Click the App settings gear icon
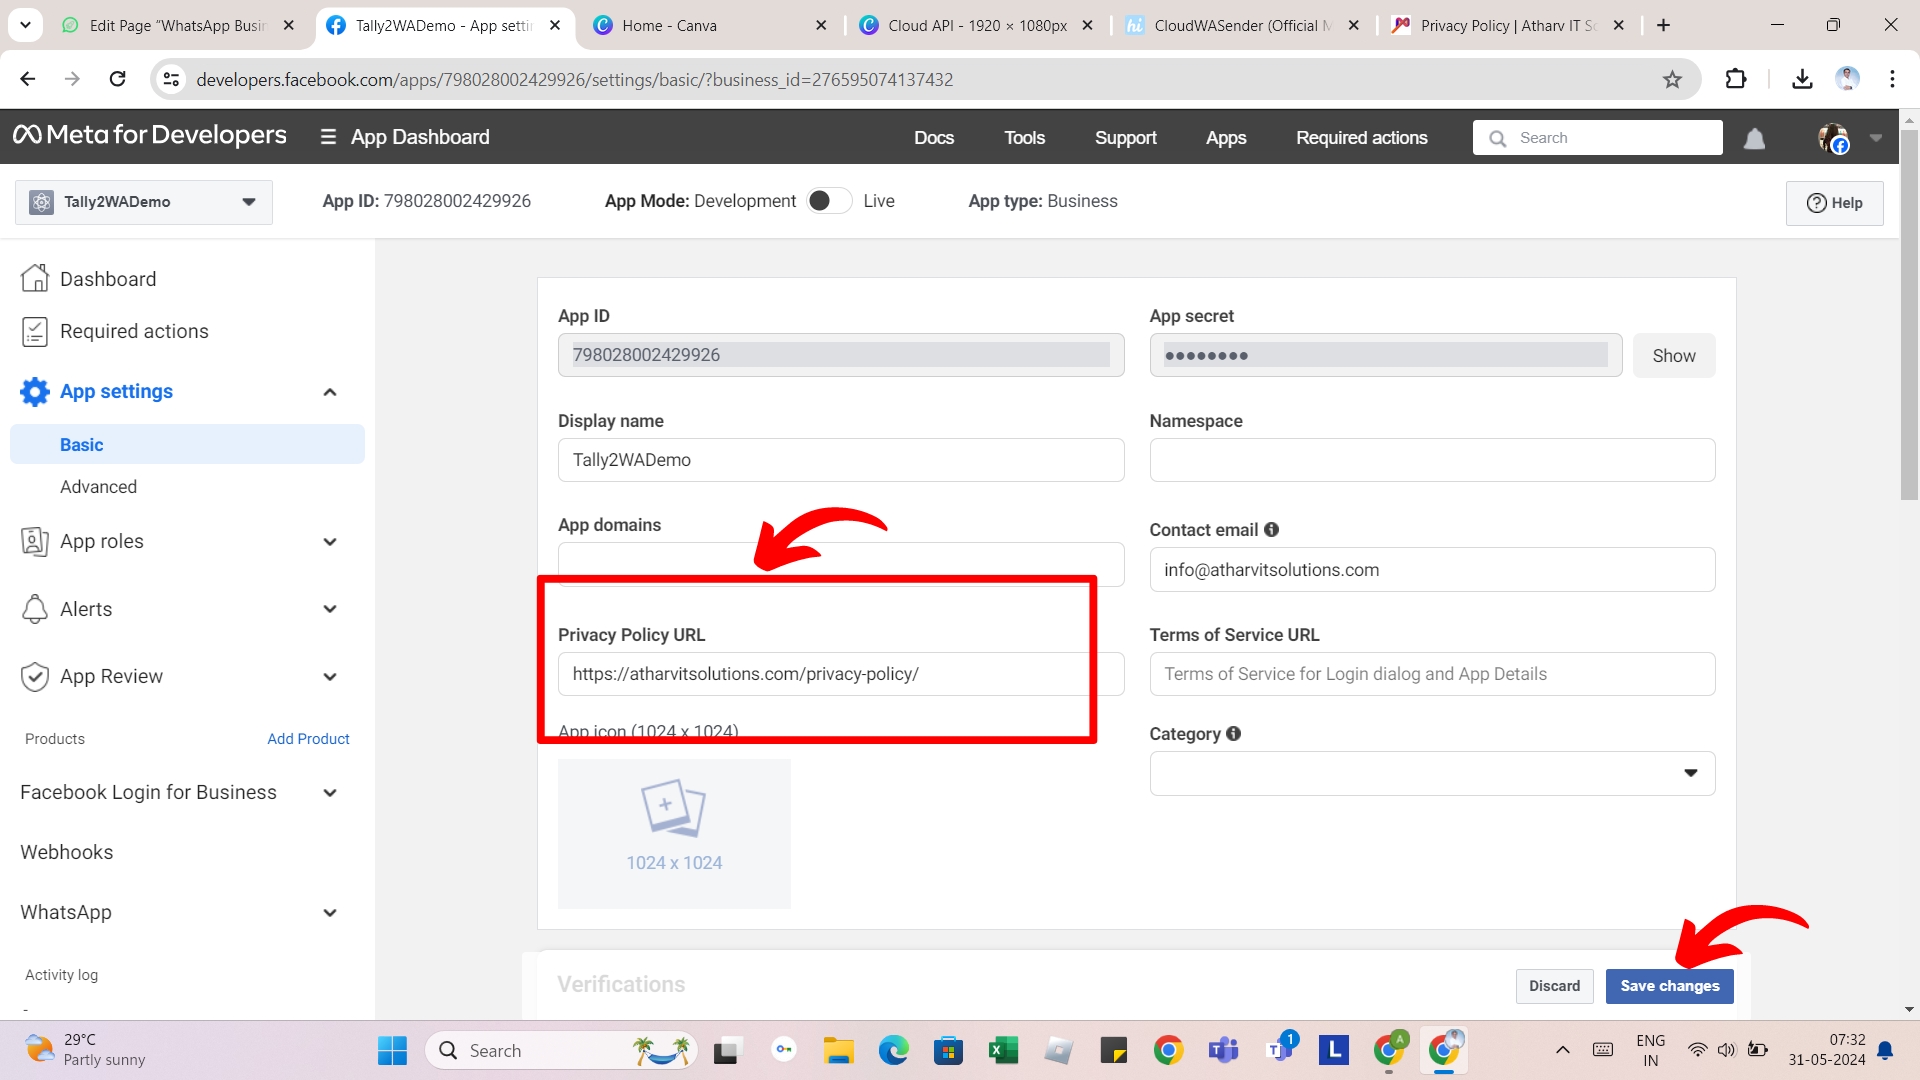This screenshot has height=1080, width=1920. (35, 391)
